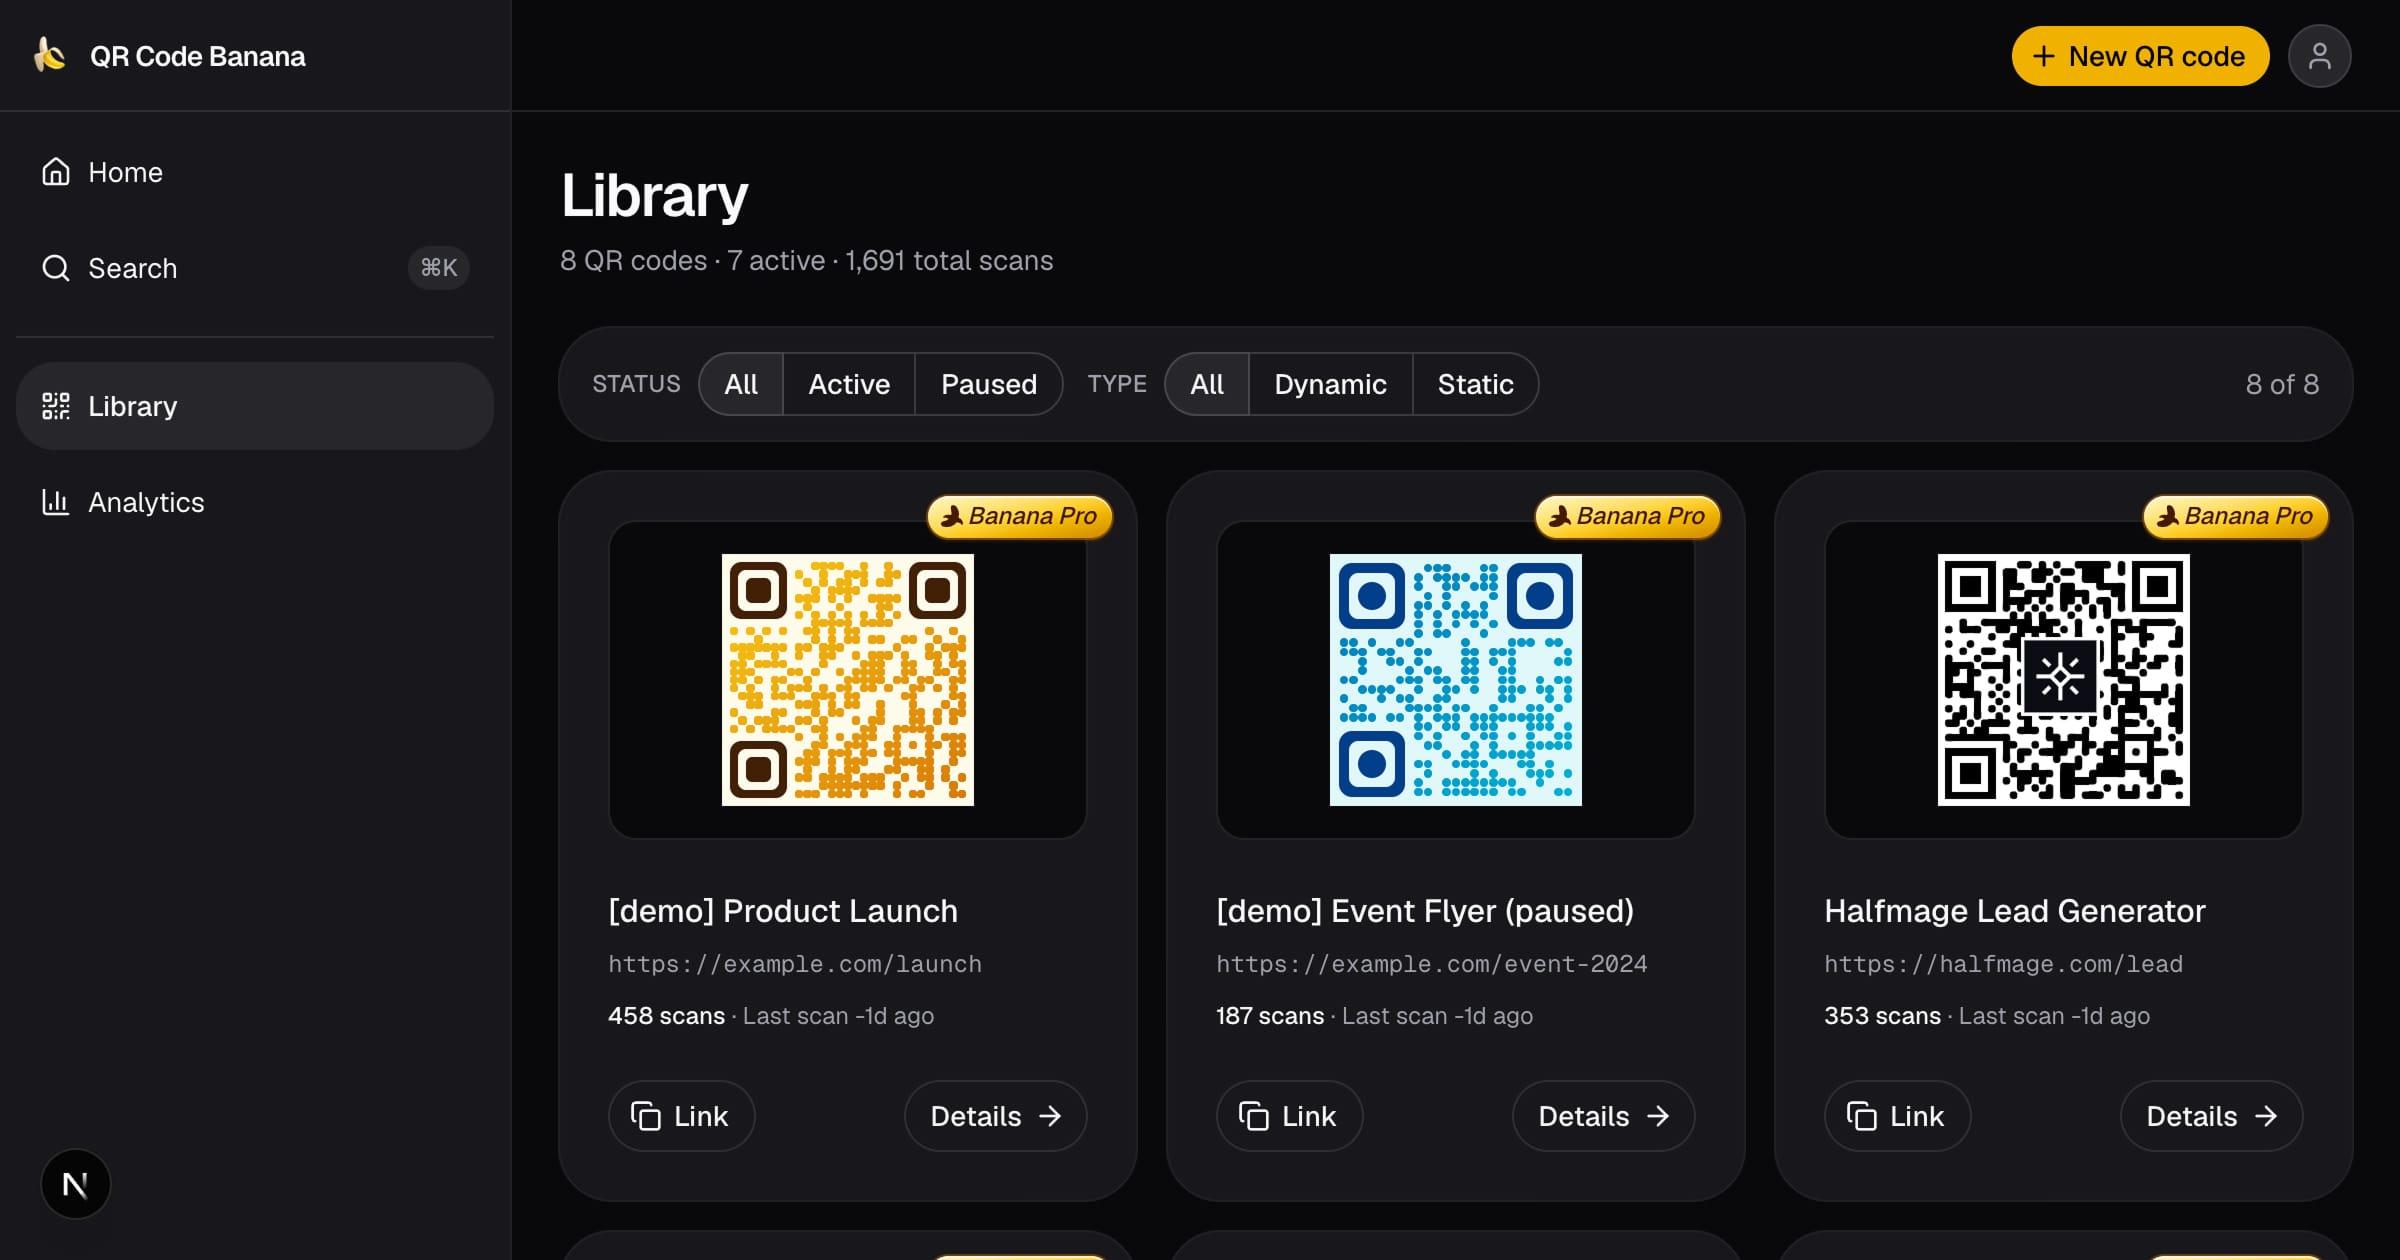The height and width of the screenshot is (1260, 2400).
Task: Click the 8 of 8 counter
Action: click(x=2282, y=384)
